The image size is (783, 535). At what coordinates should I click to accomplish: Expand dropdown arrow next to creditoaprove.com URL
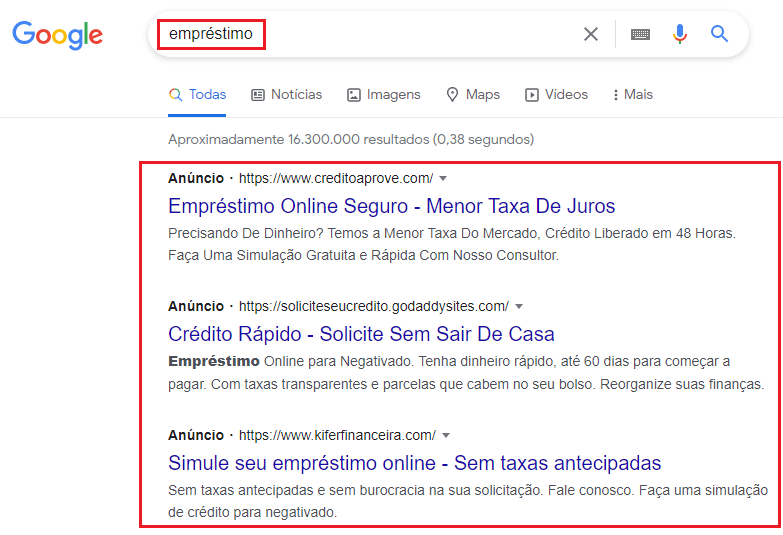[x=442, y=178]
